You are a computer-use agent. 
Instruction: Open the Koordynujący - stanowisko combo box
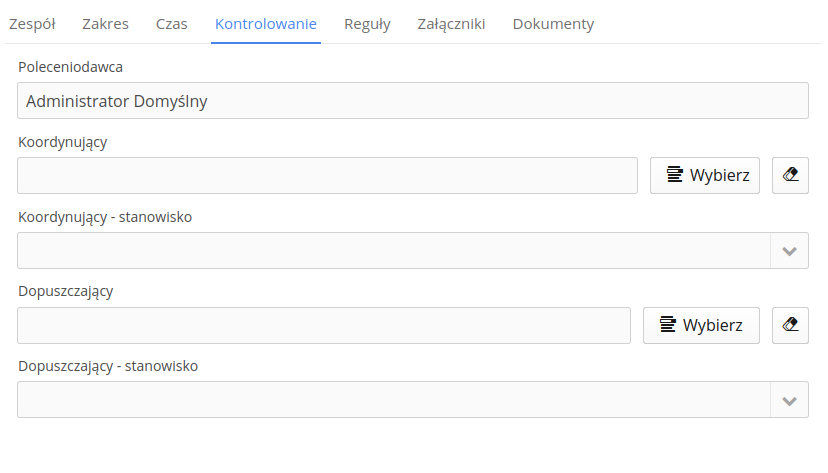[412, 251]
